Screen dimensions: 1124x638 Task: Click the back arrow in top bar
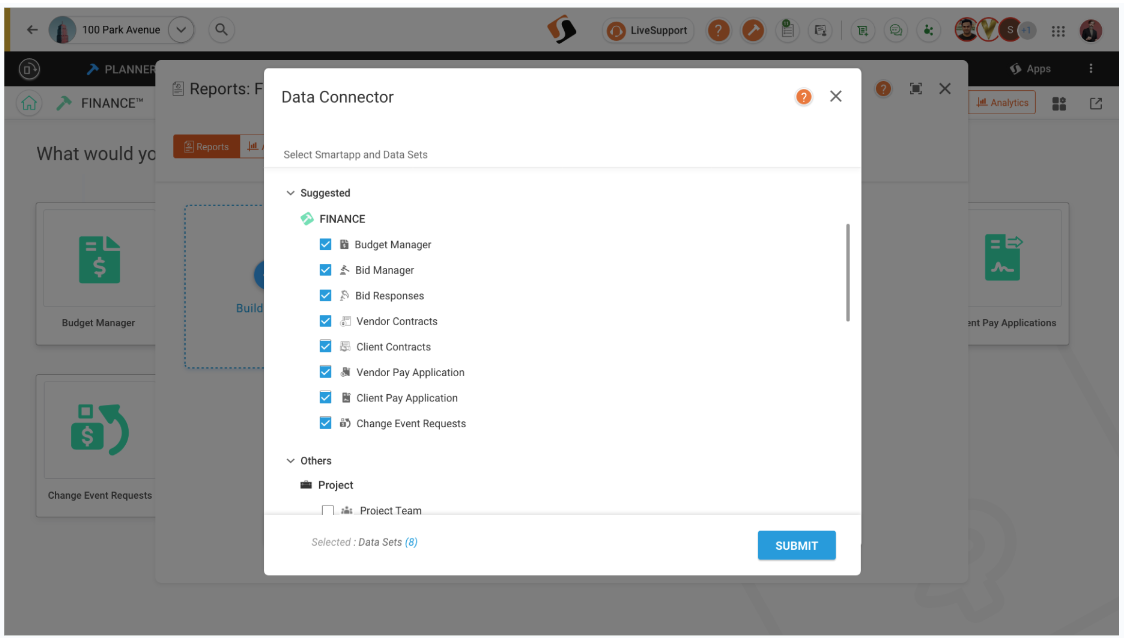(32, 29)
